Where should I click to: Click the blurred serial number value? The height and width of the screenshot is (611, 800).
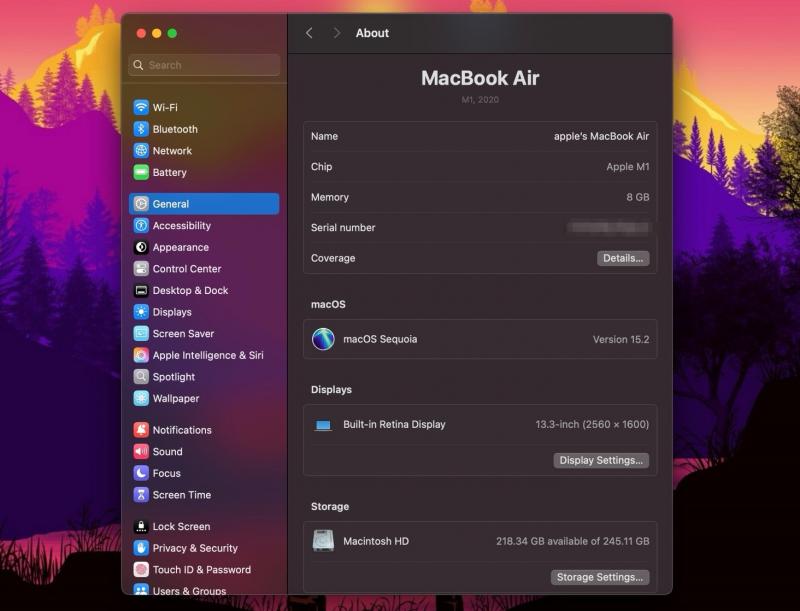click(x=608, y=227)
